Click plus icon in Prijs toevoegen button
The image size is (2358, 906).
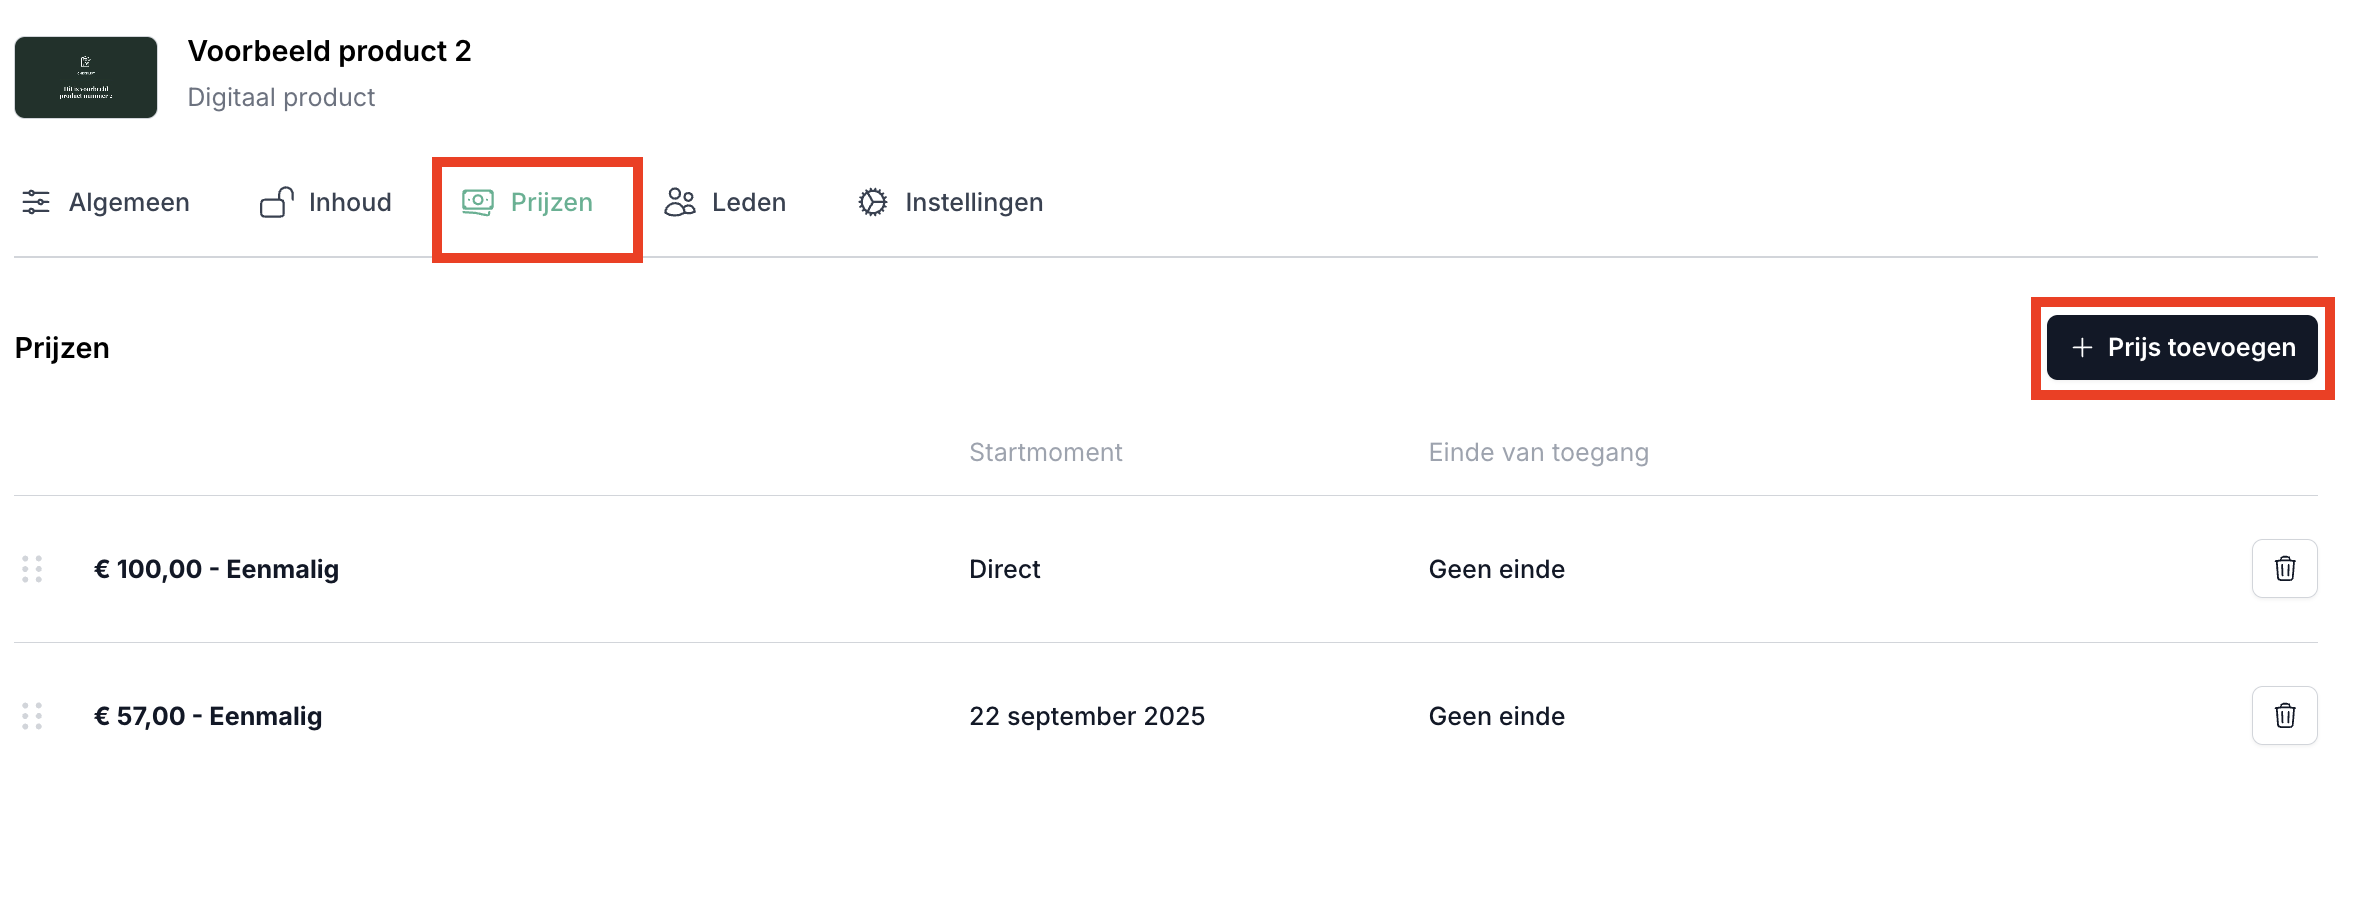2082,348
